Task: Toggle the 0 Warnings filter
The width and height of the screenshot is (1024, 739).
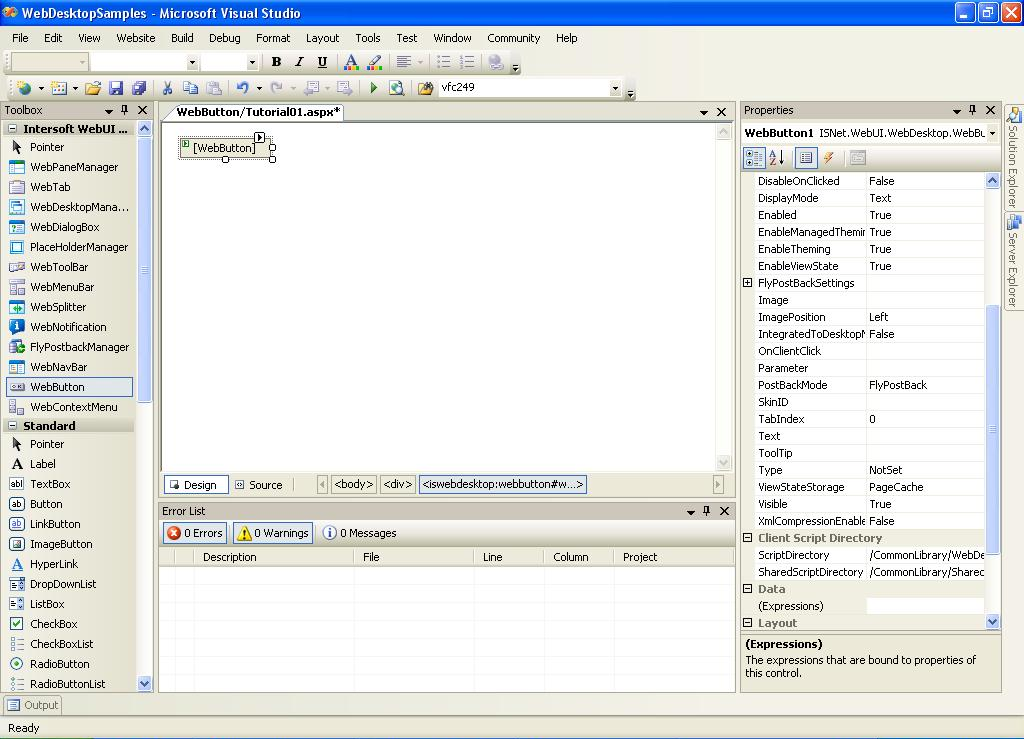Action: coord(273,533)
